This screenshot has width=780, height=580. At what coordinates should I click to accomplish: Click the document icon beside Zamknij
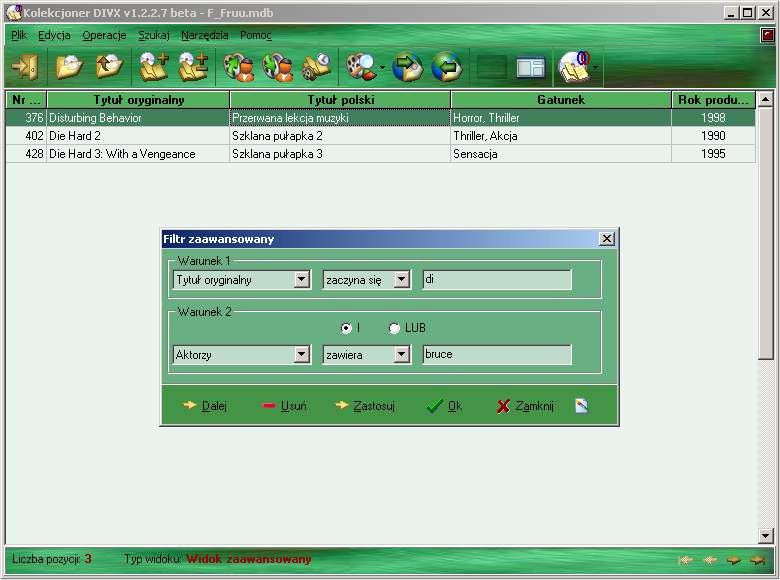(x=582, y=406)
